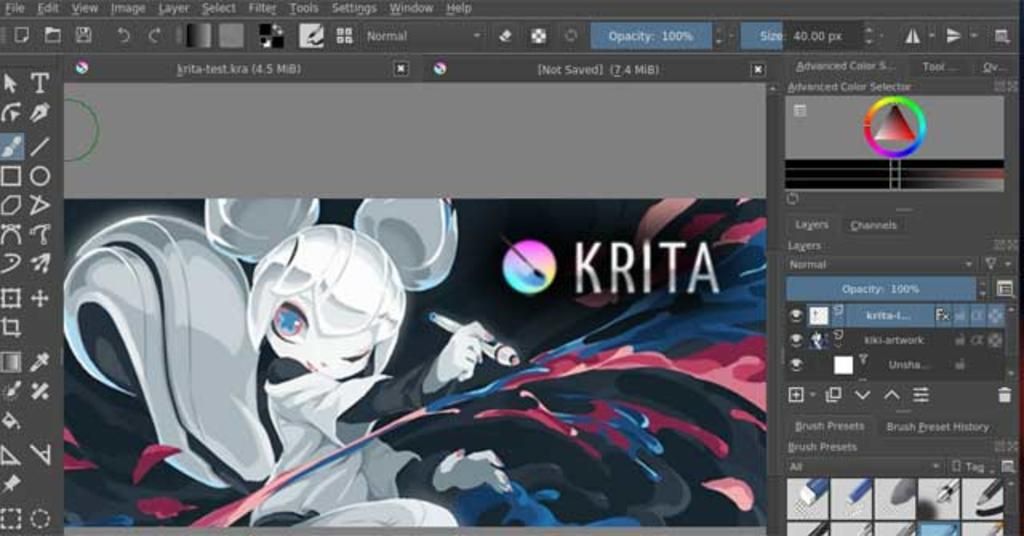Image resolution: width=1024 pixels, height=536 pixels.
Task: Select the Crop tool
Action: (11, 327)
